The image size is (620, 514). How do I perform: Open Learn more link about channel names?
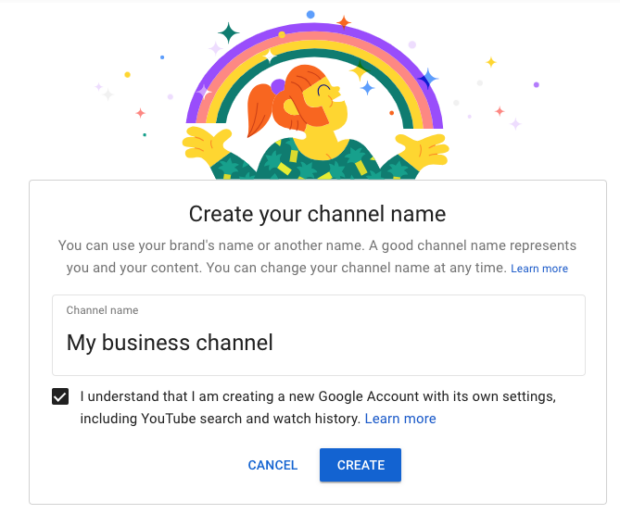click(539, 268)
